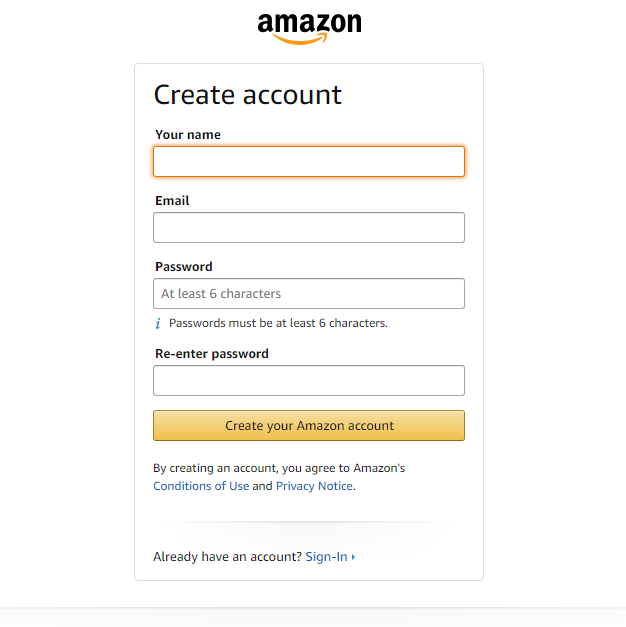This screenshot has height=627, width=626.
Task: Follow the Sign-In link
Action: (326, 557)
